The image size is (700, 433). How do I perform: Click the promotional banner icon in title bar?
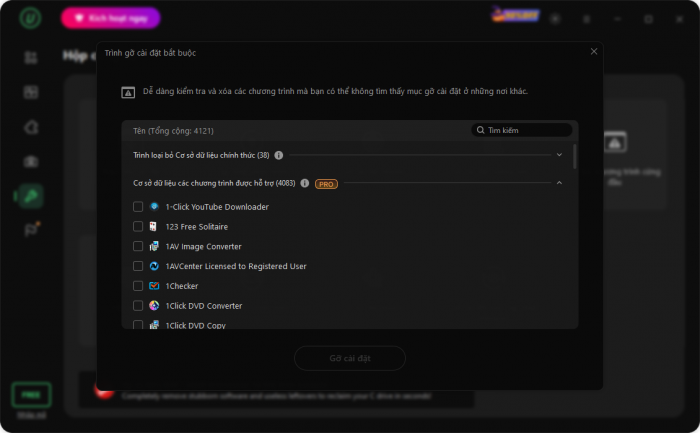pos(515,15)
